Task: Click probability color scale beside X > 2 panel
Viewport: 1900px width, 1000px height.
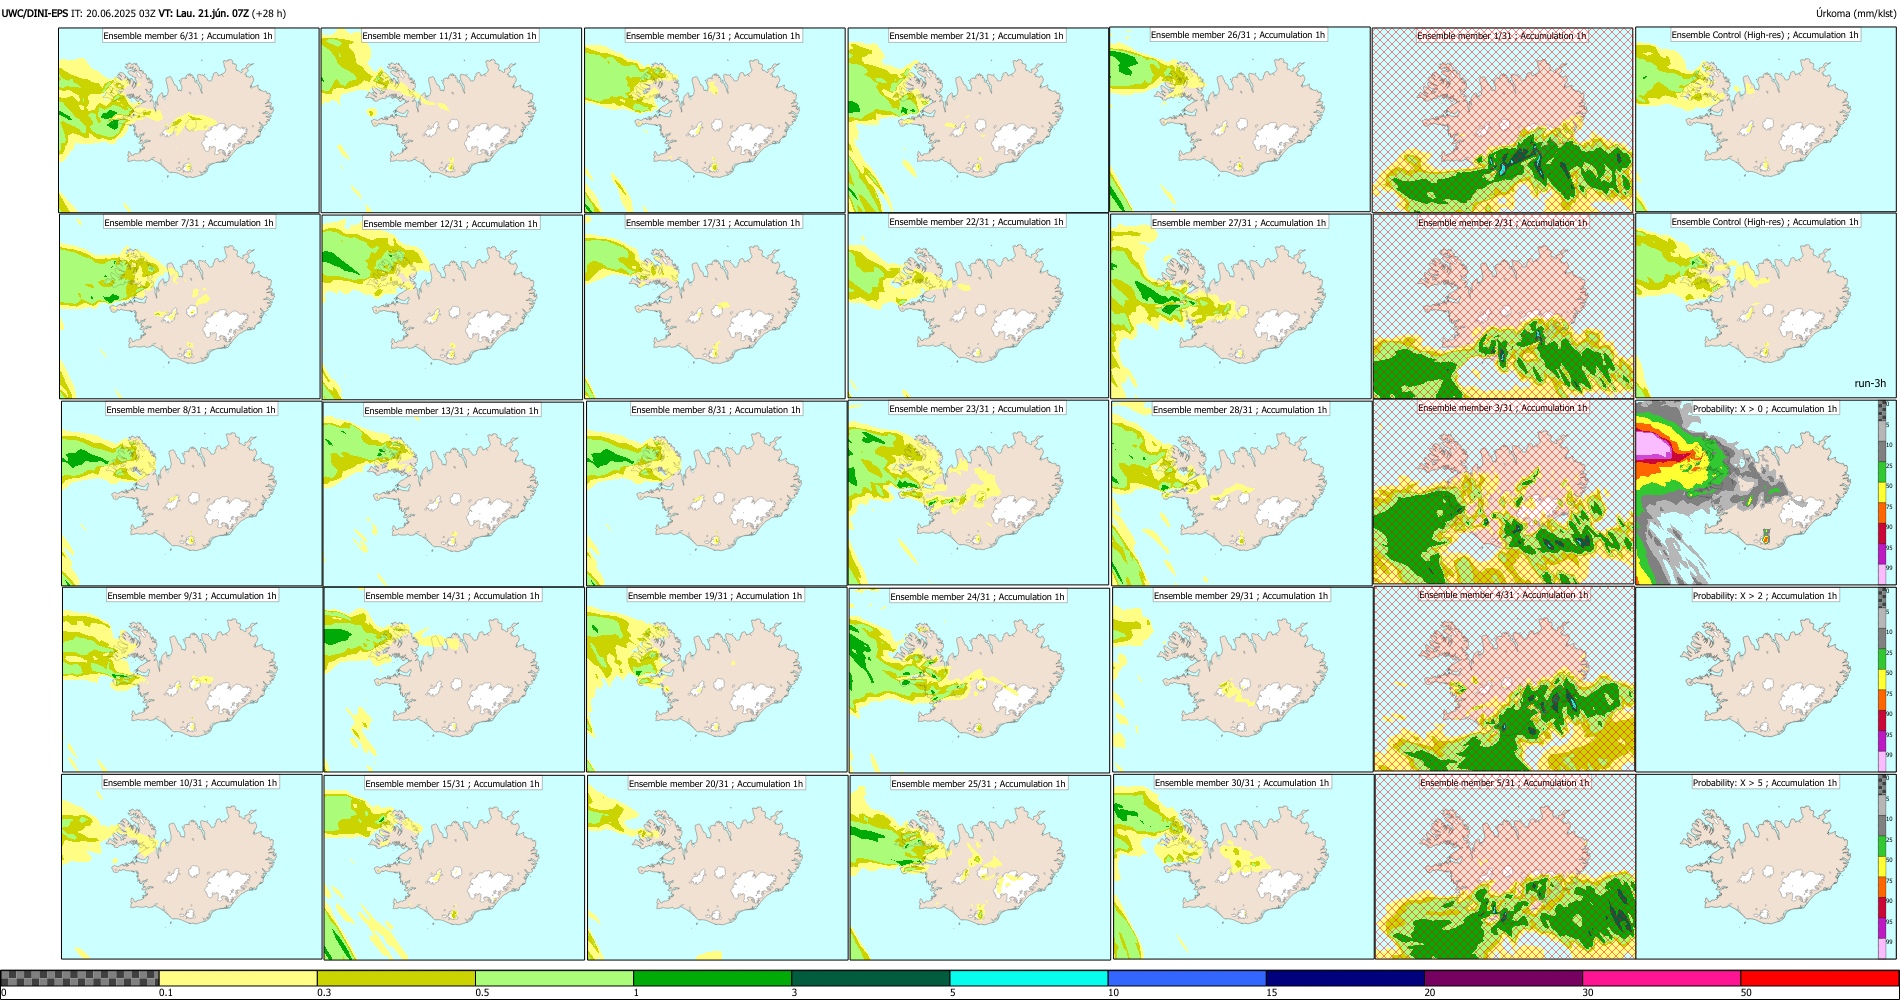Action: click(x=1883, y=679)
